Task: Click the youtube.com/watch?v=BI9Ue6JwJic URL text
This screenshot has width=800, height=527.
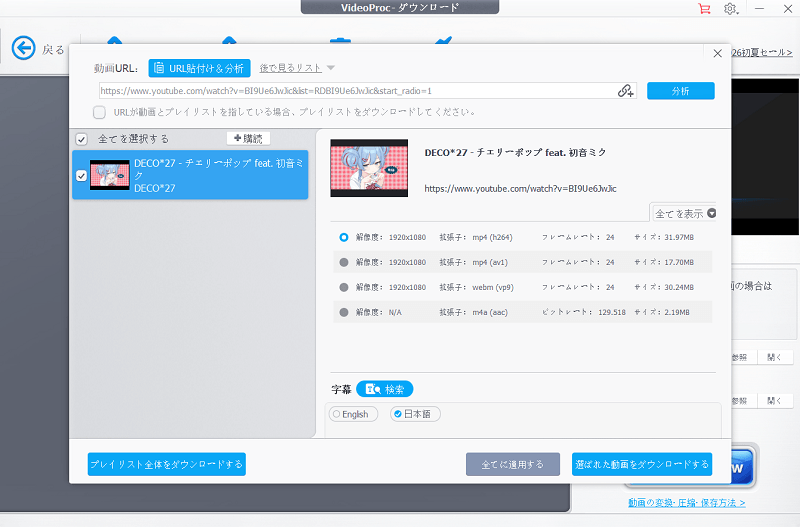Action: pyautogui.click(x=520, y=189)
